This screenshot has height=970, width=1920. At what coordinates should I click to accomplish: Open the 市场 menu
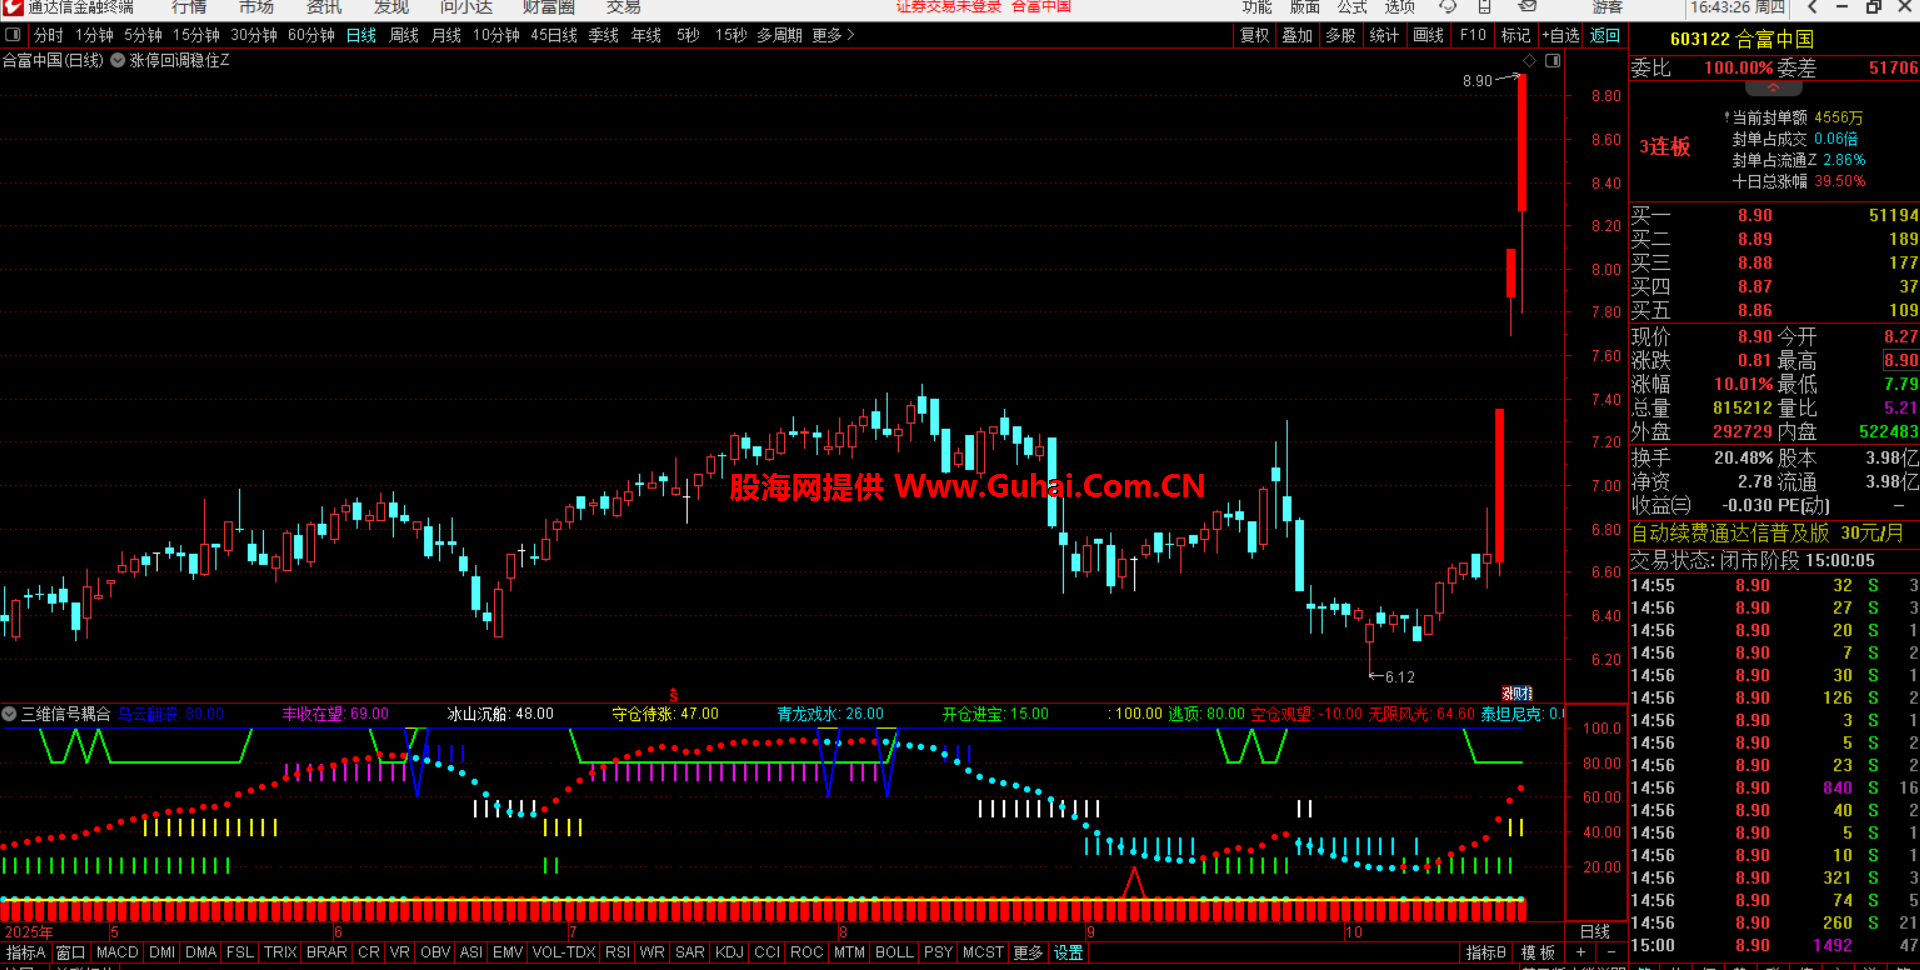pyautogui.click(x=256, y=7)
